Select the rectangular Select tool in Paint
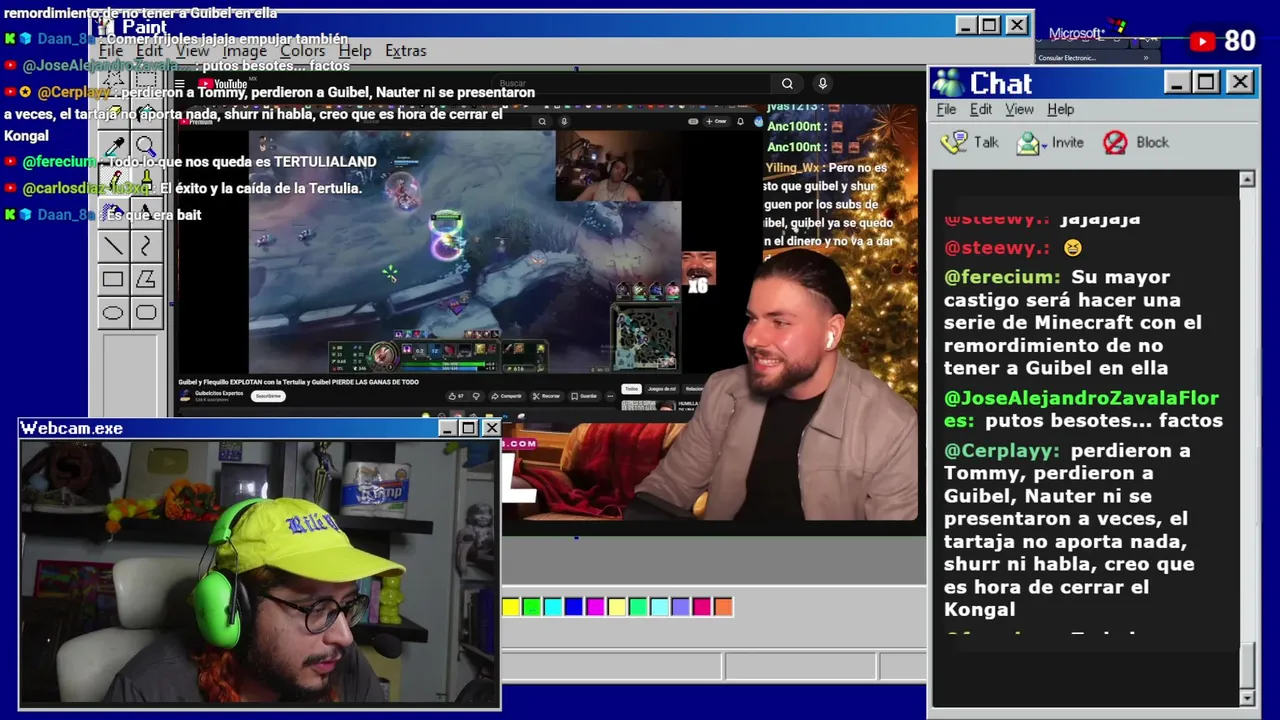The height and width of the screenshot is (720, 1280). (146, 79)
